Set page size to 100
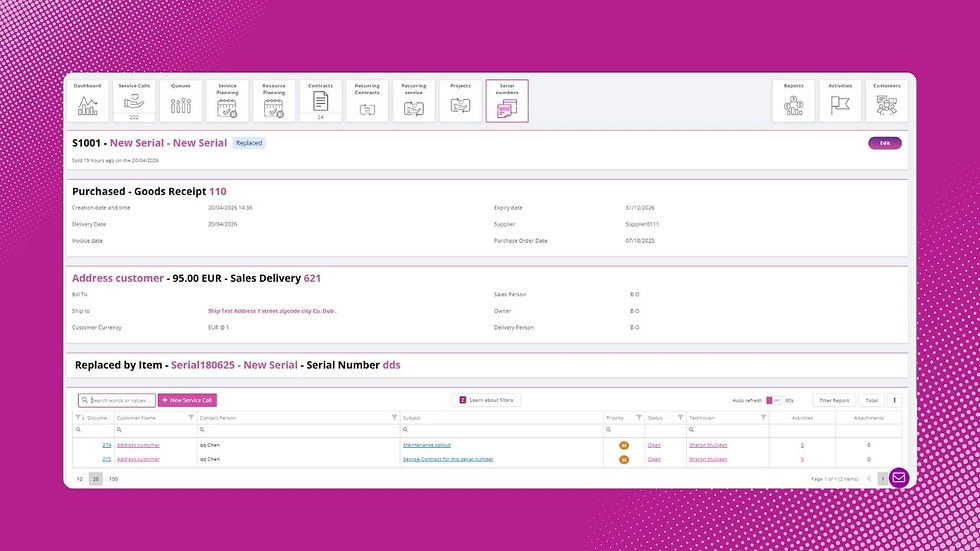Viewport: 980px width, 551px height. pos(113,479)
